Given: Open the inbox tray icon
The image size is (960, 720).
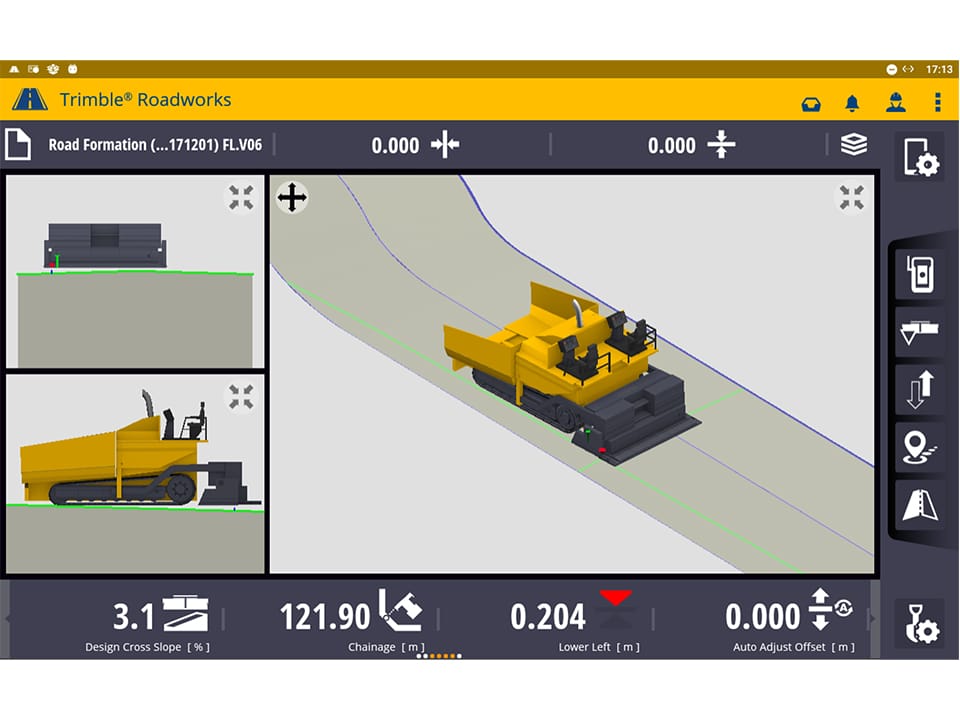Looking at the screenshot, I should tap(811, 104).
